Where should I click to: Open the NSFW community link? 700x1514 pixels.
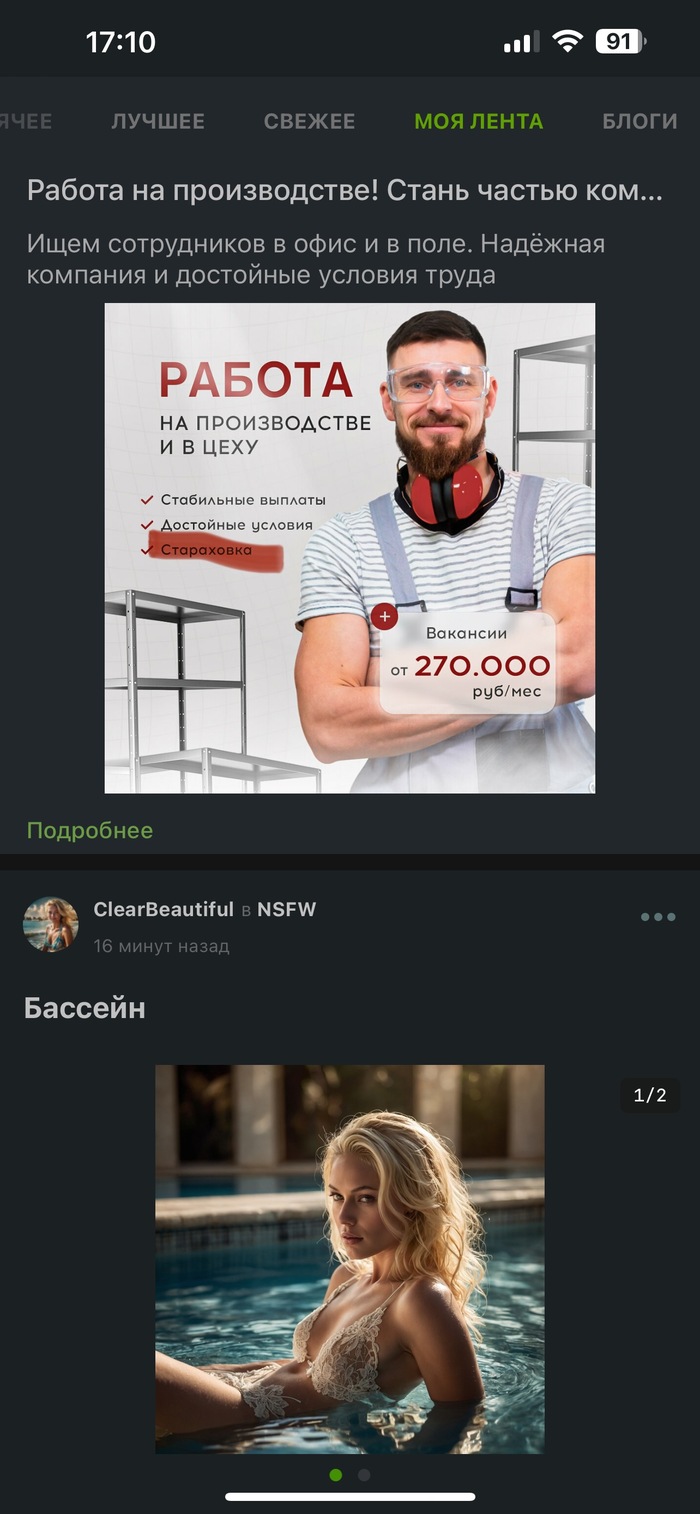coord(286,910)
